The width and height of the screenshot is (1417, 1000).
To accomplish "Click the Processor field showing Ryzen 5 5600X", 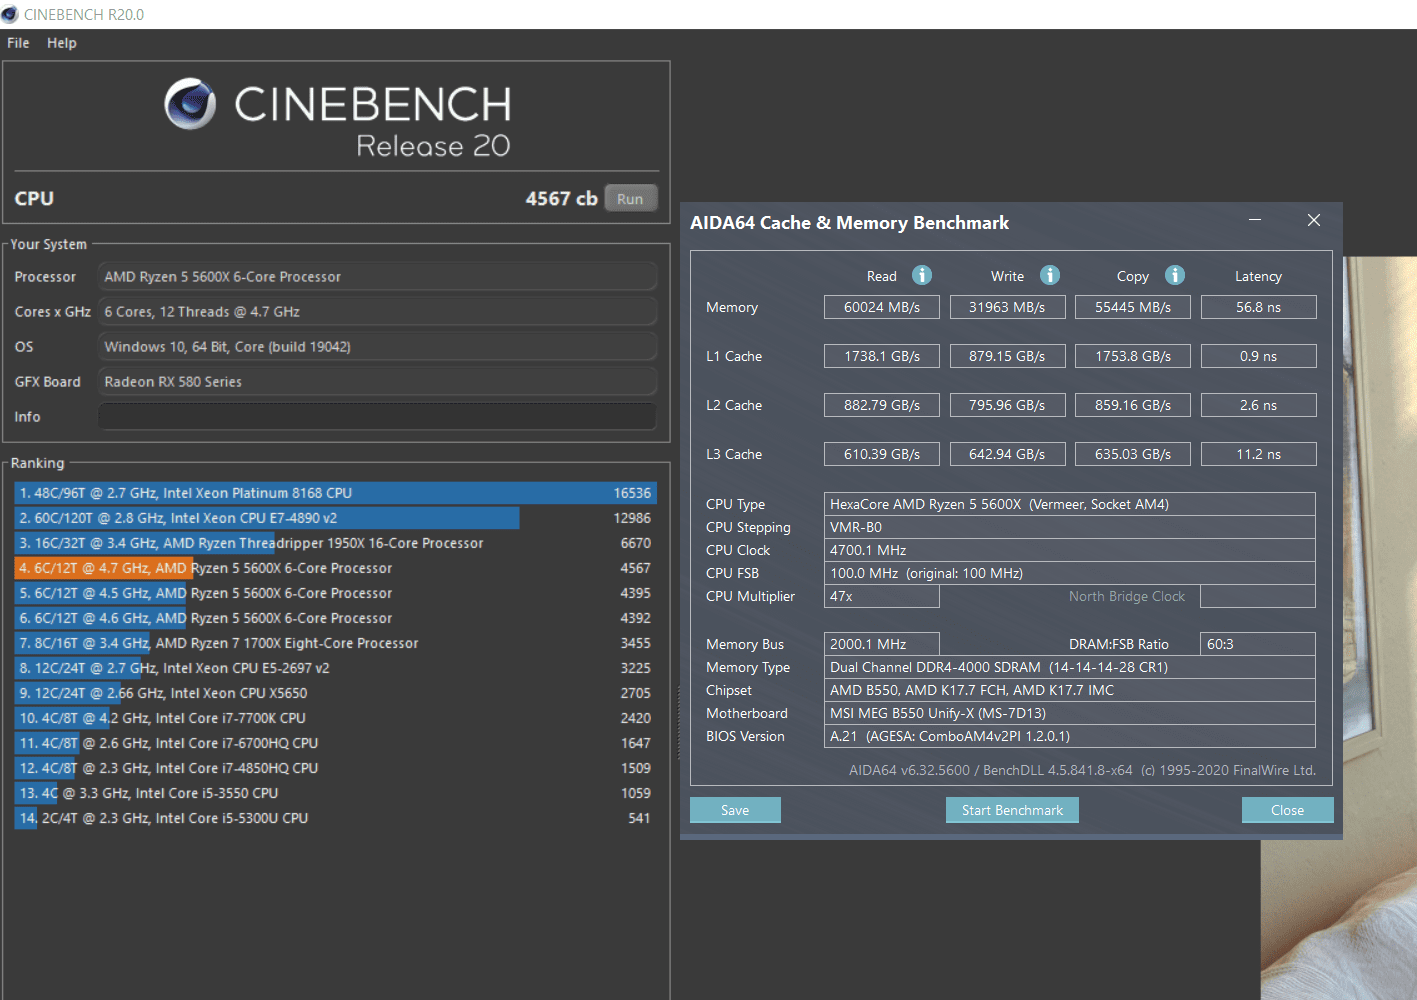I will [377, 277].
